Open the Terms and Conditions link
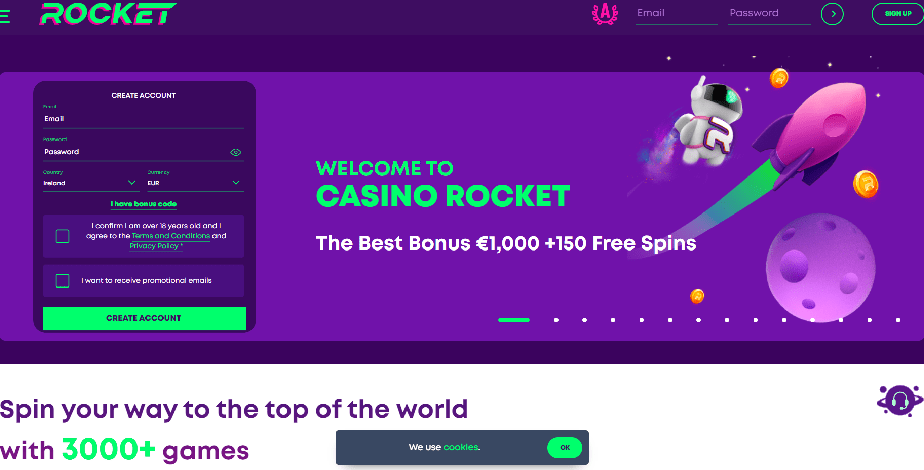The height and width of the screenshot is (470, 924). click(171, 236)
